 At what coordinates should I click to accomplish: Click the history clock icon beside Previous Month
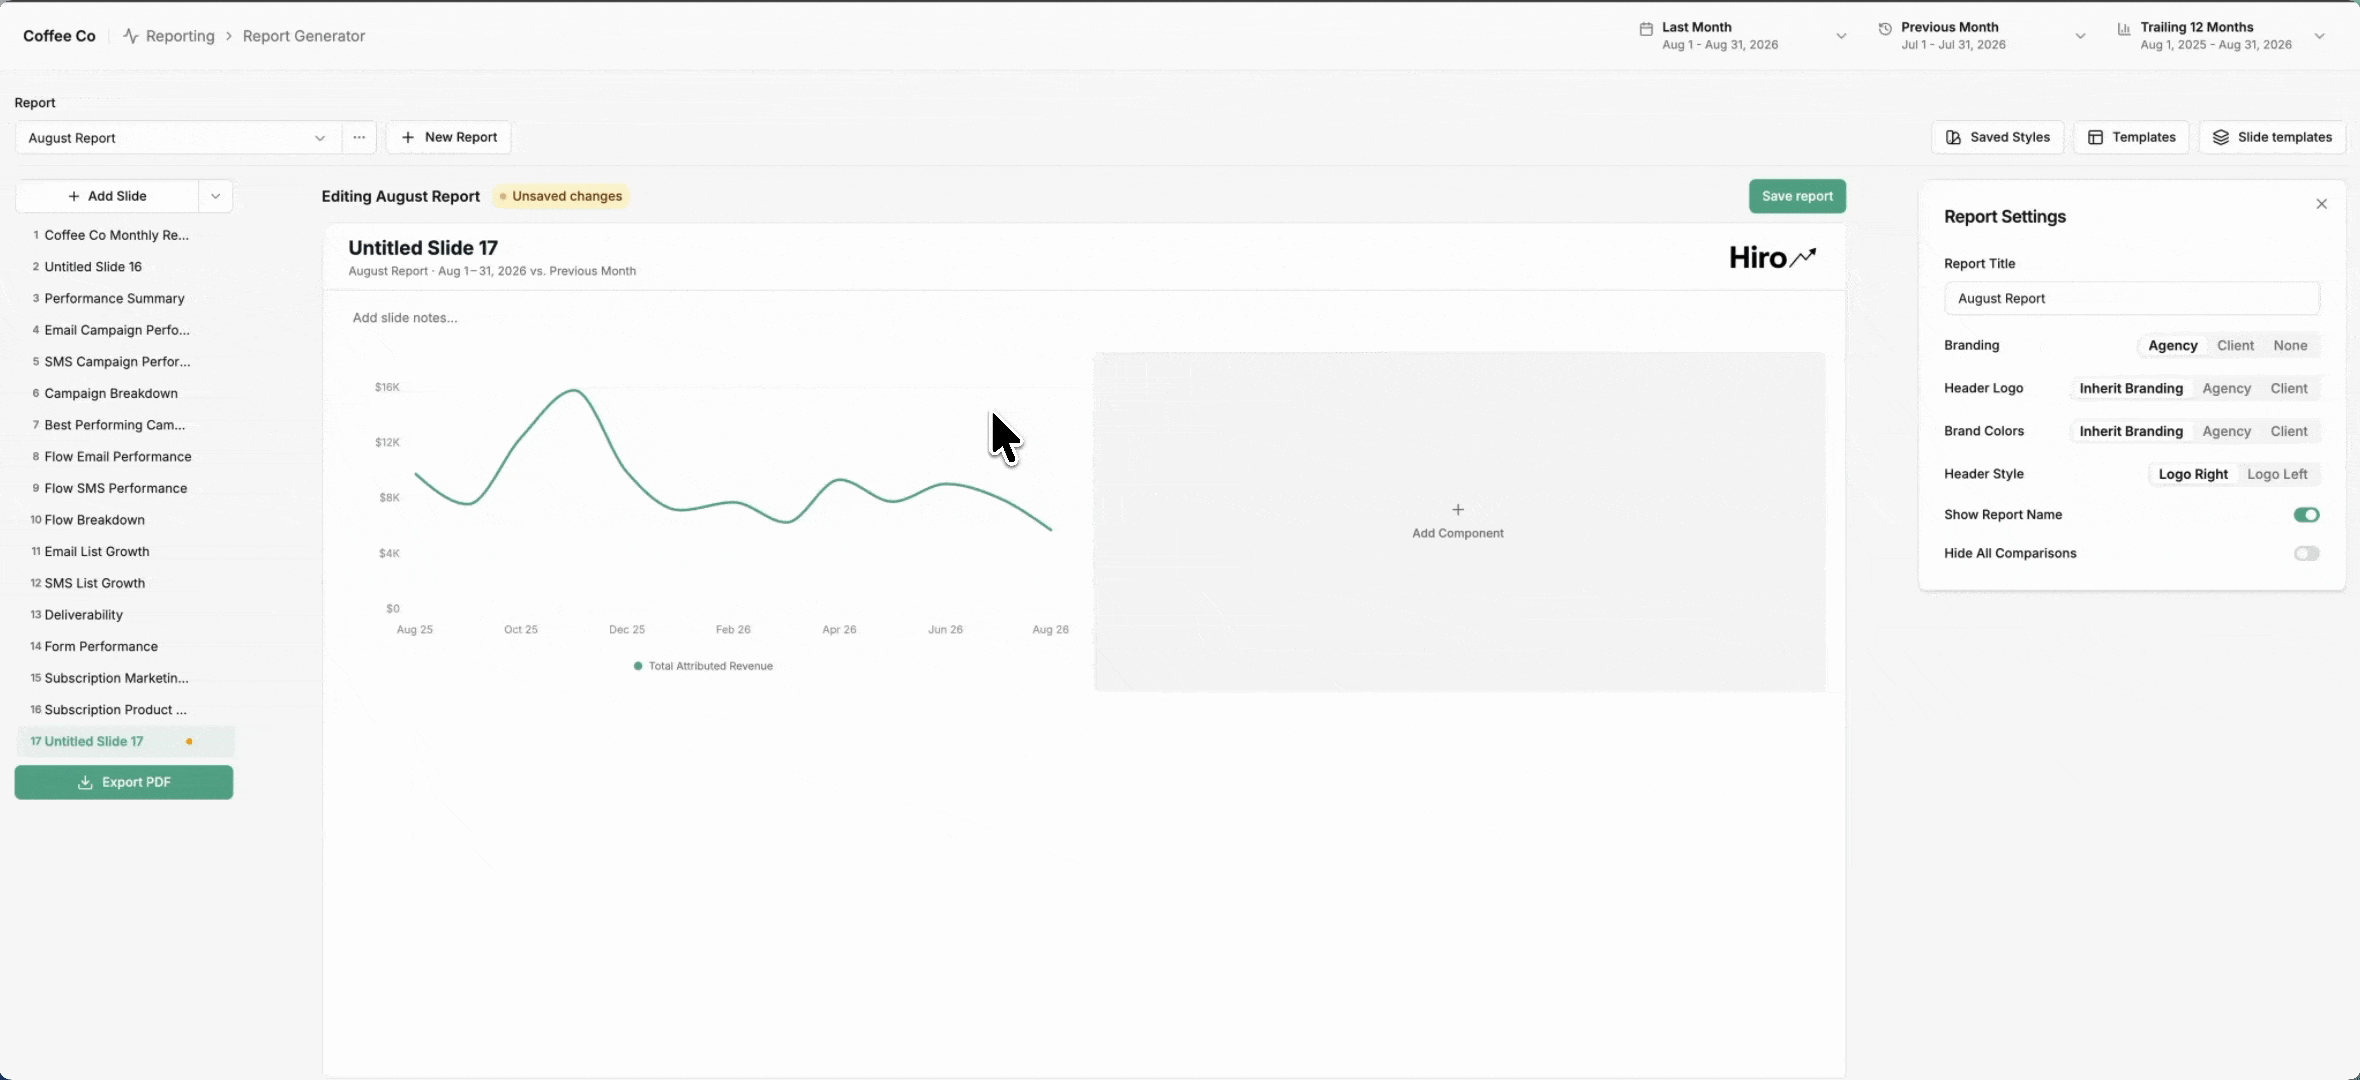pyautogui.click(x=1885, y=29)
